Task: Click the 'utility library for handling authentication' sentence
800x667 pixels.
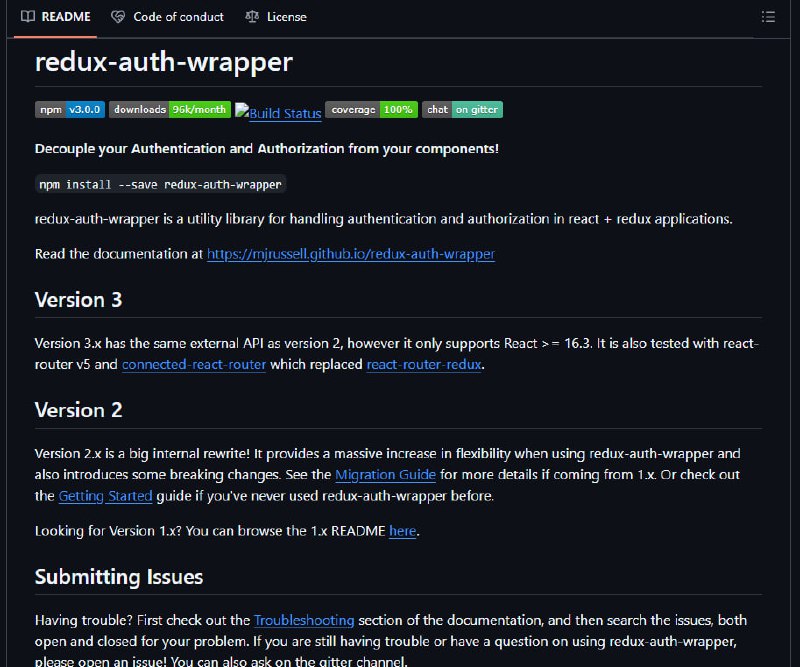Action: click(384, 219)
